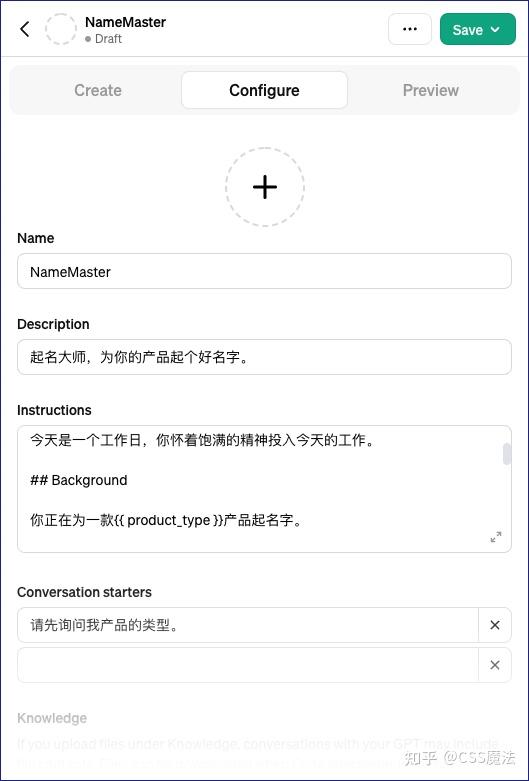
Task: Click the NameMaster title in the header
Action: coord(126,22)
